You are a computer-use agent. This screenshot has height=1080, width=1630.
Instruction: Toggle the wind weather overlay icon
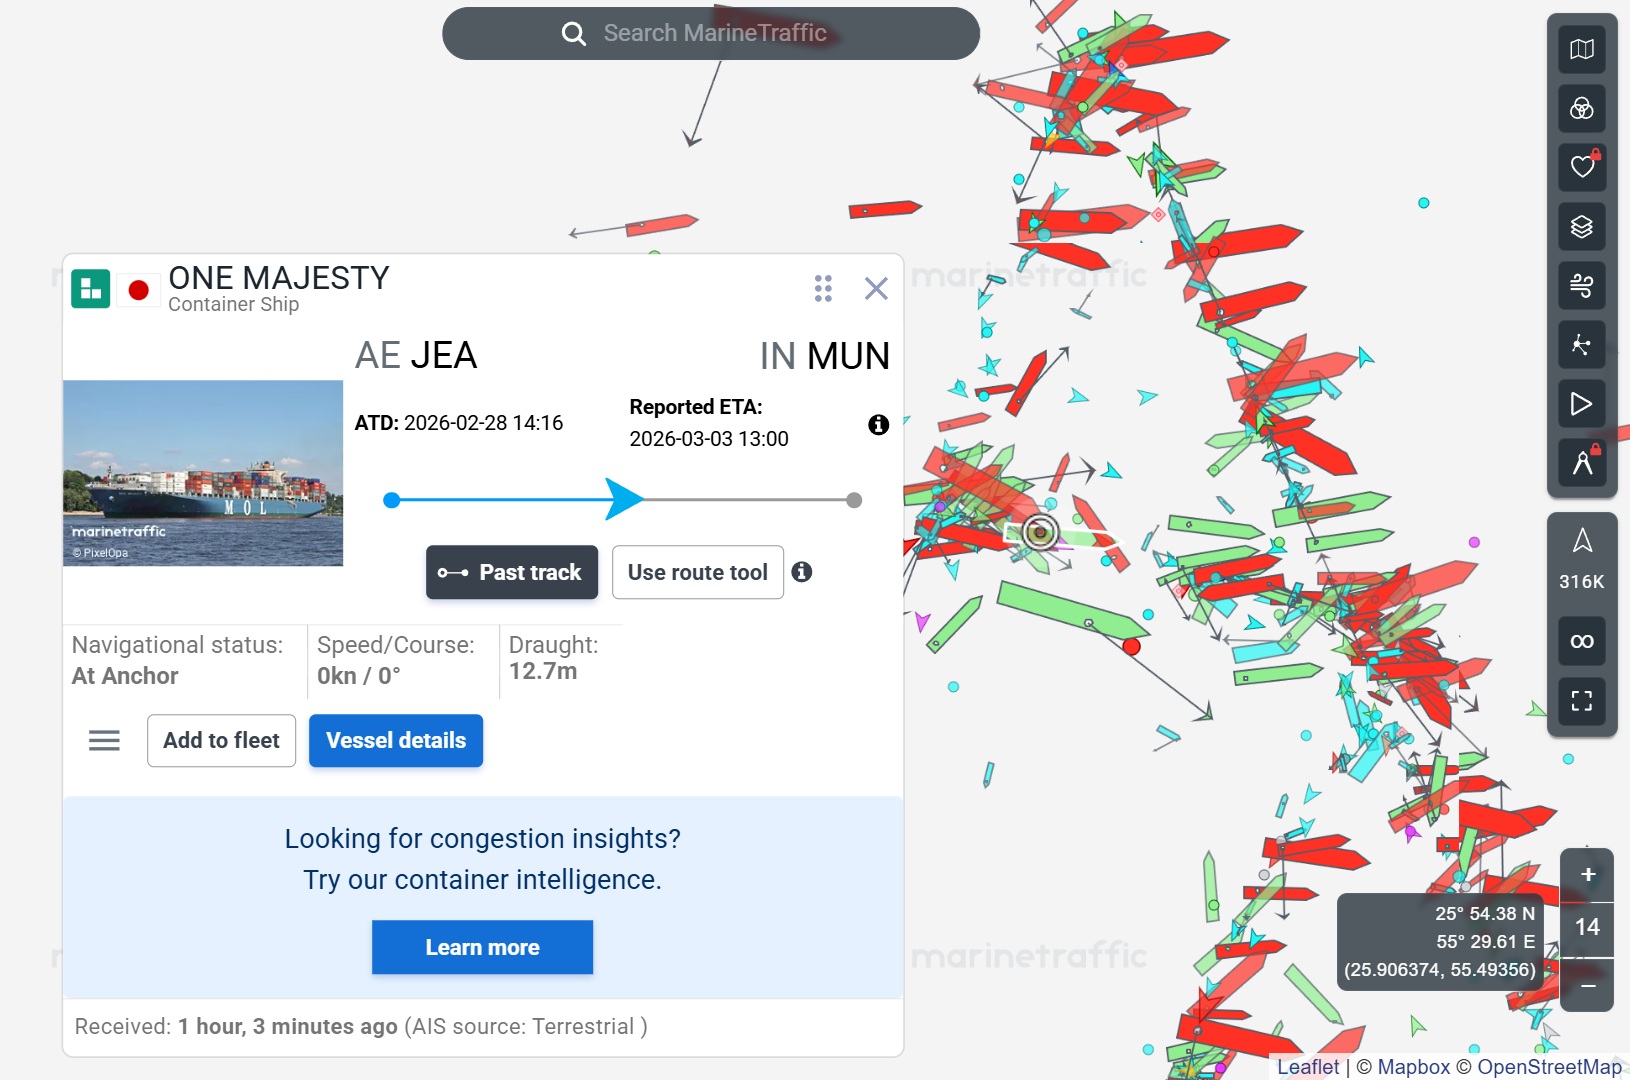[x=1581, y=286]
